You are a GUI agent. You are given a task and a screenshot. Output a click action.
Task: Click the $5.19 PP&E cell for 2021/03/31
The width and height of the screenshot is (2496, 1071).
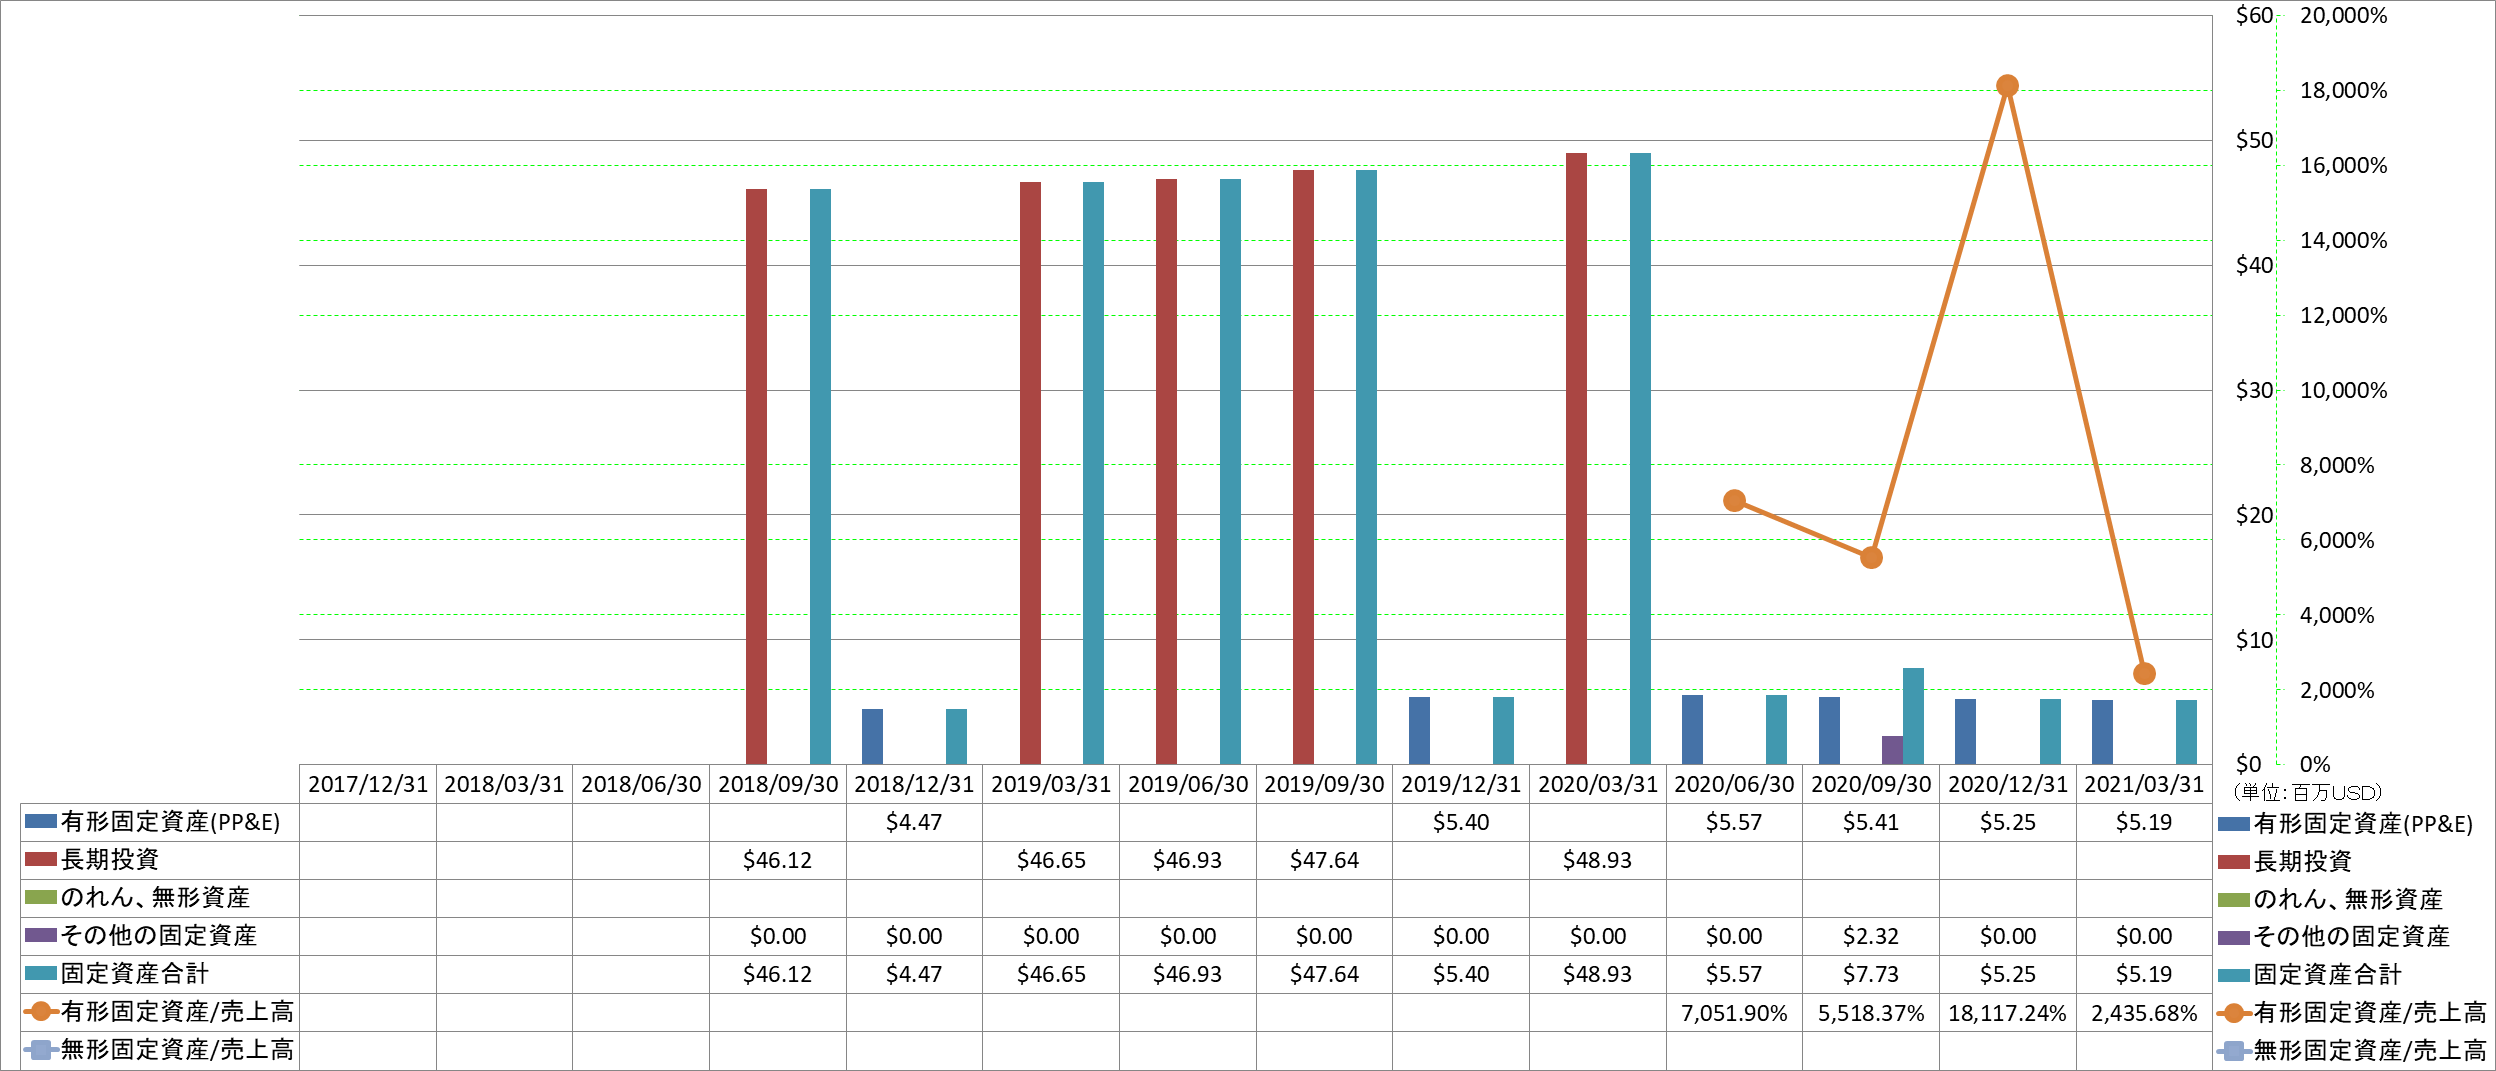pos(2144,822)
